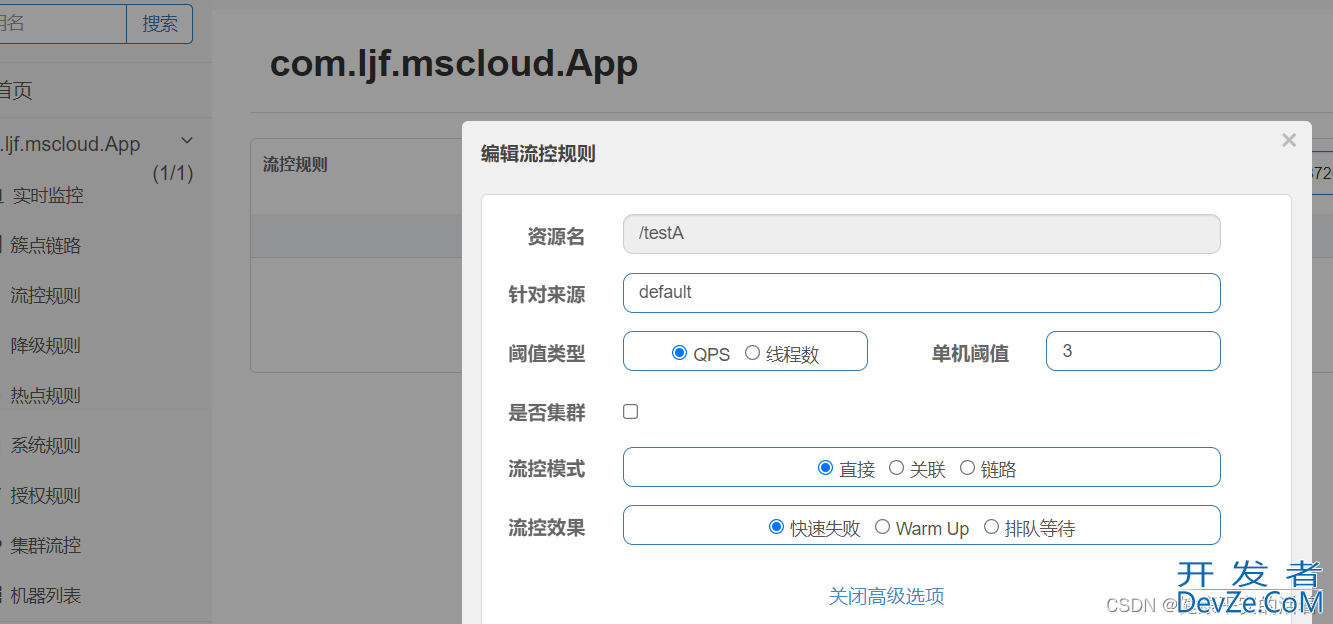Select Warm Up flow effect radio
This screenshot has height=624, width=1333.
pos(882,527)
